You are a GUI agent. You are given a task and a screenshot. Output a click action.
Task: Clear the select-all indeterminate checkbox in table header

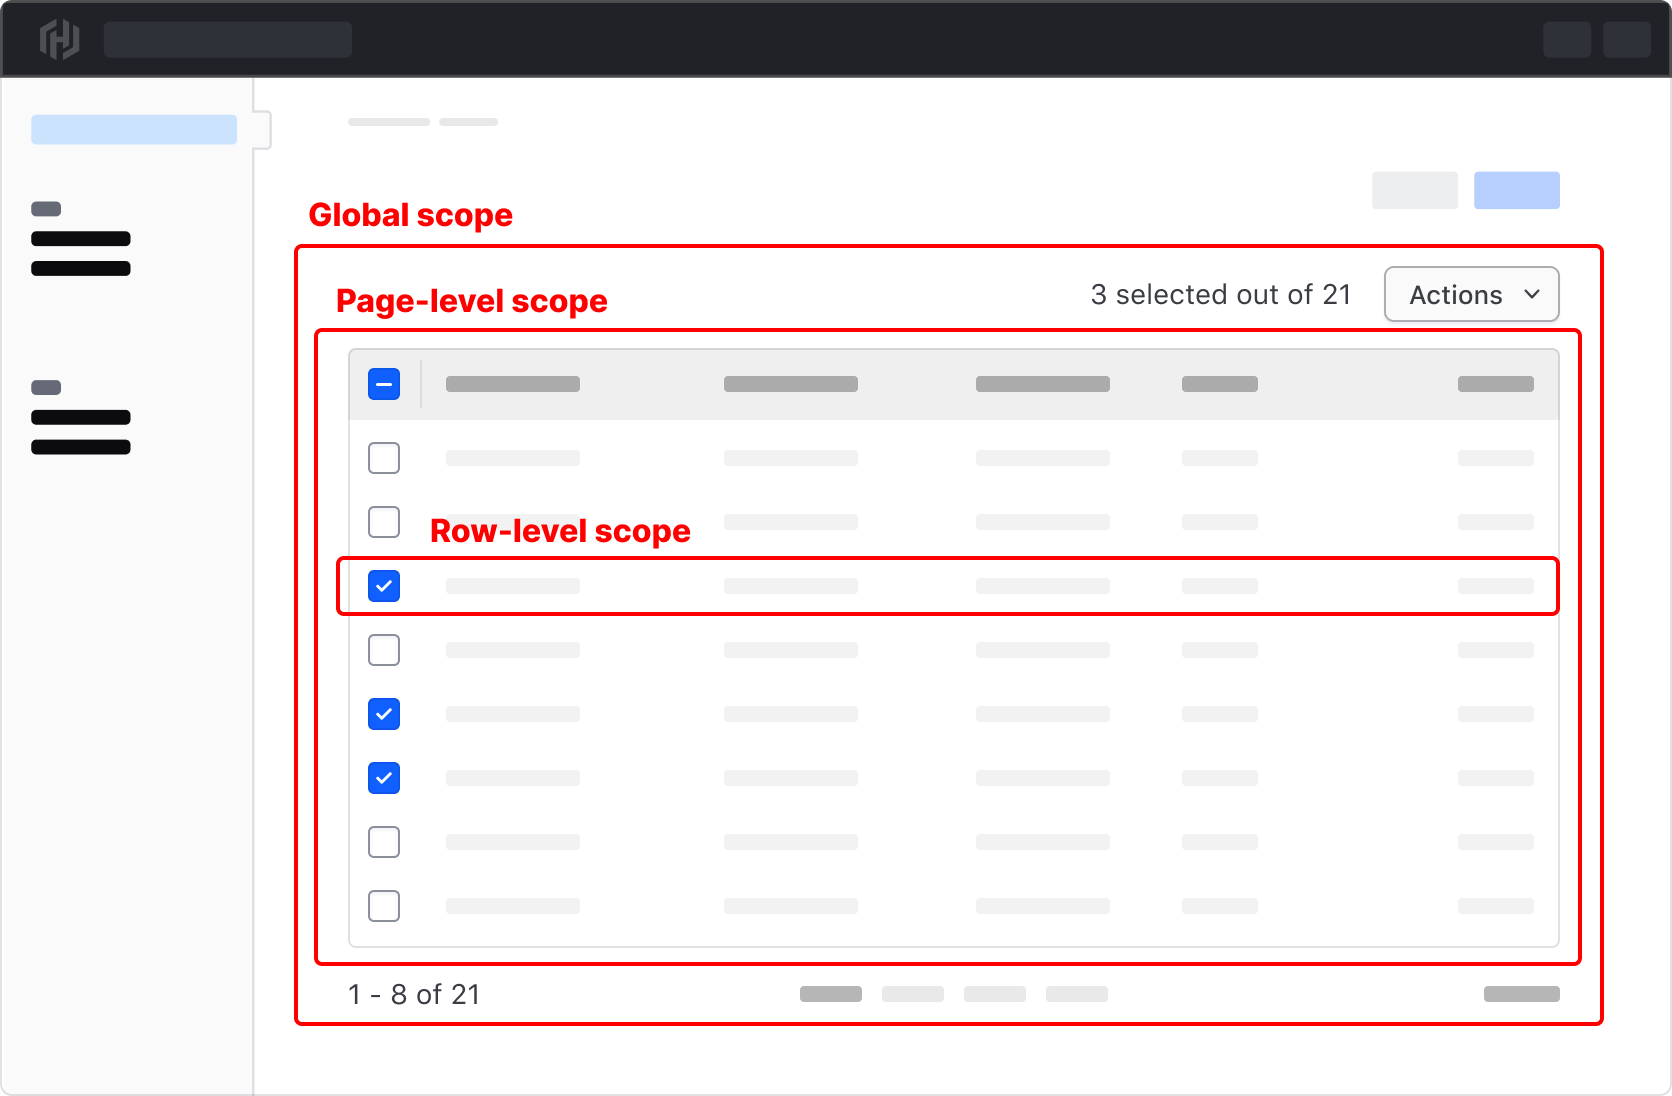click(383, 383)
